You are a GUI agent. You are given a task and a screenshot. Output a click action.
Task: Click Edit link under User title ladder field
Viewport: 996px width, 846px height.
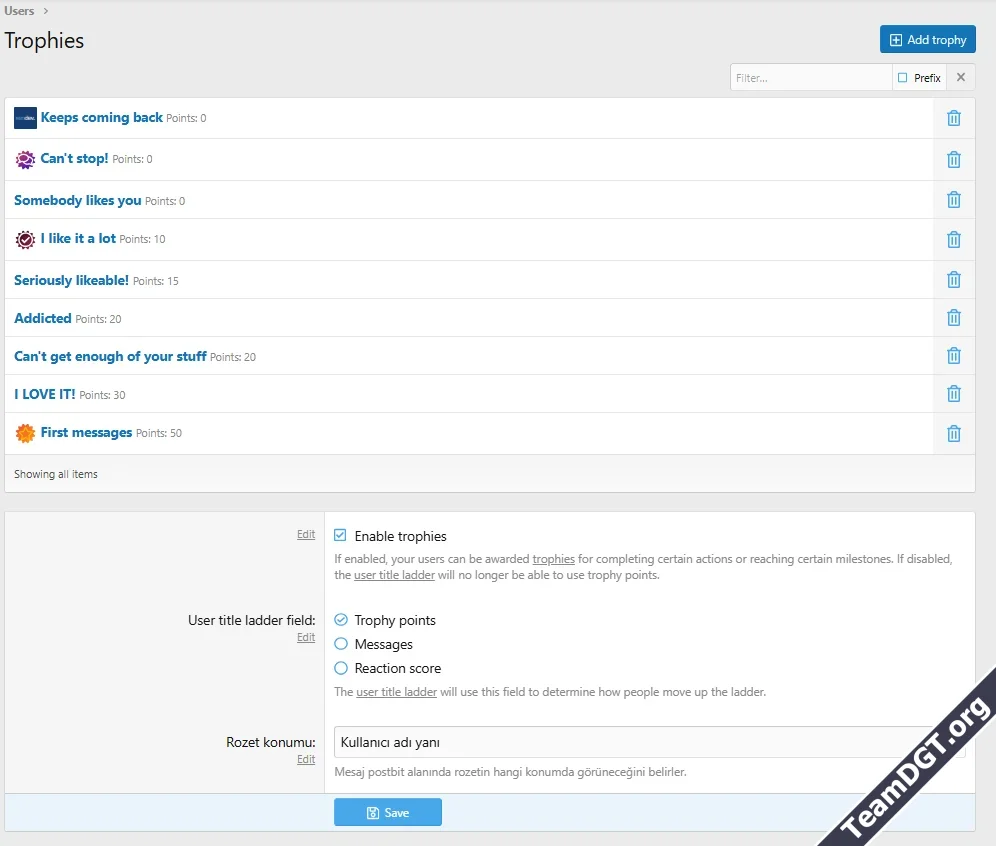point(305,638)
